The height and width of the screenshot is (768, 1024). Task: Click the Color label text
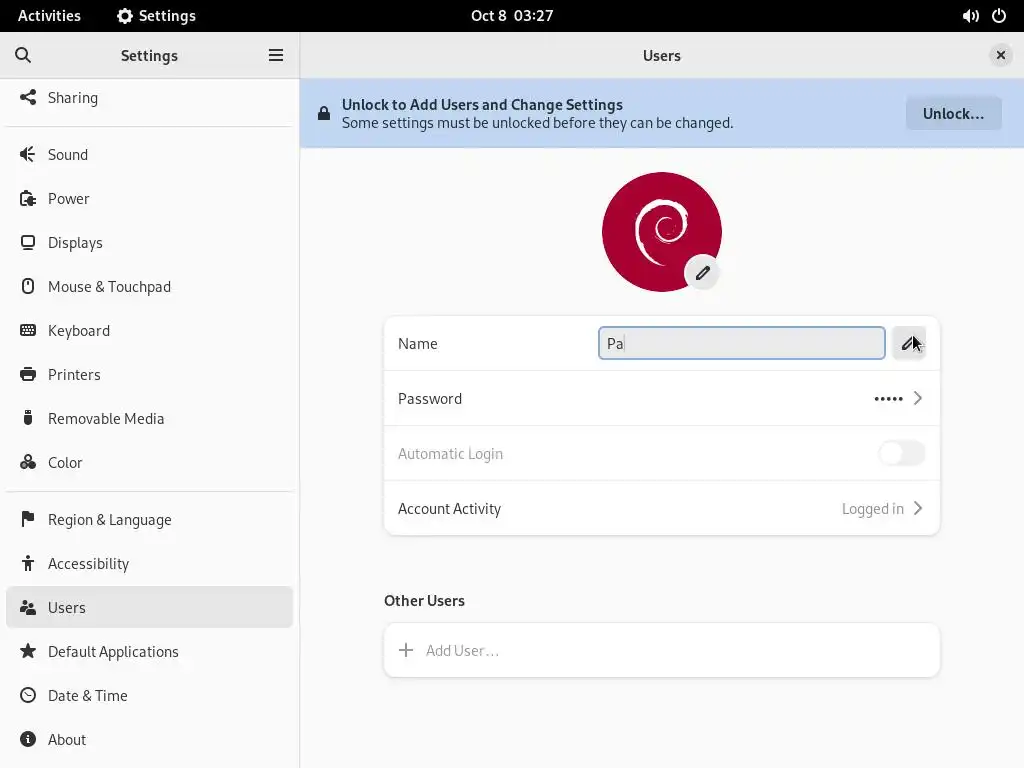(x=65, y=462)
